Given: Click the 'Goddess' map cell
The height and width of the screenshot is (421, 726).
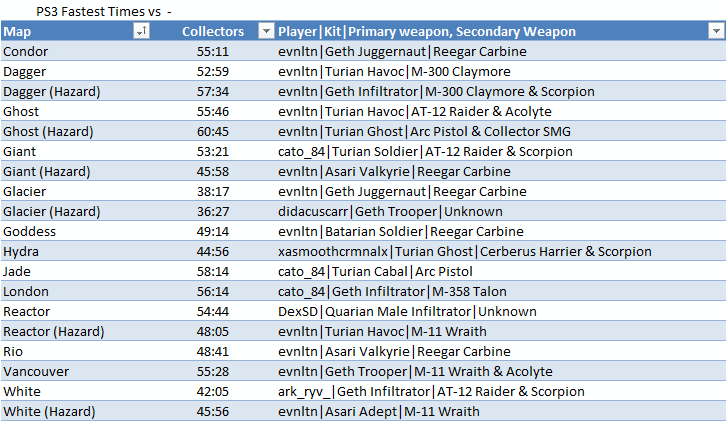Looking at the screenshot, I should 75,231.
